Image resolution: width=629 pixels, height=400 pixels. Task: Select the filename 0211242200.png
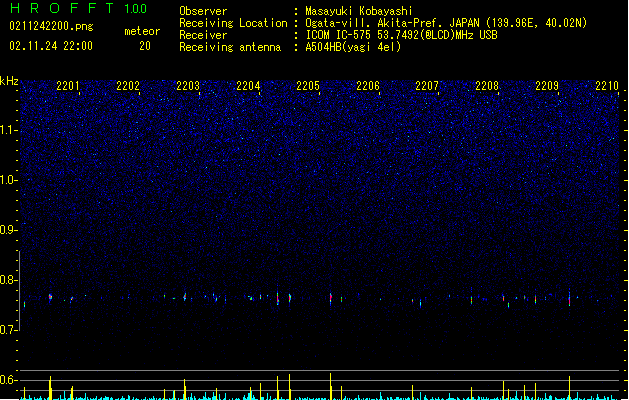pyautogui.click(x=51, y=26)
